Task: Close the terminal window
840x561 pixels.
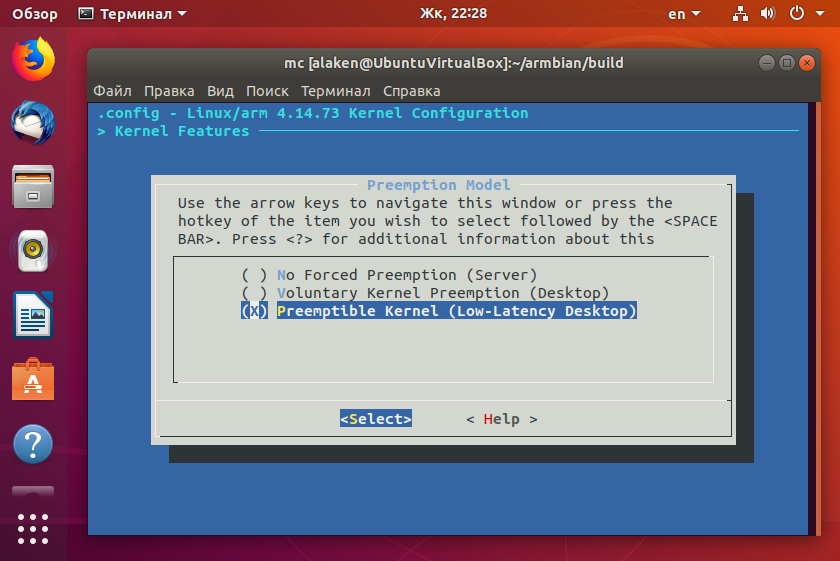Action: [806, 63]
